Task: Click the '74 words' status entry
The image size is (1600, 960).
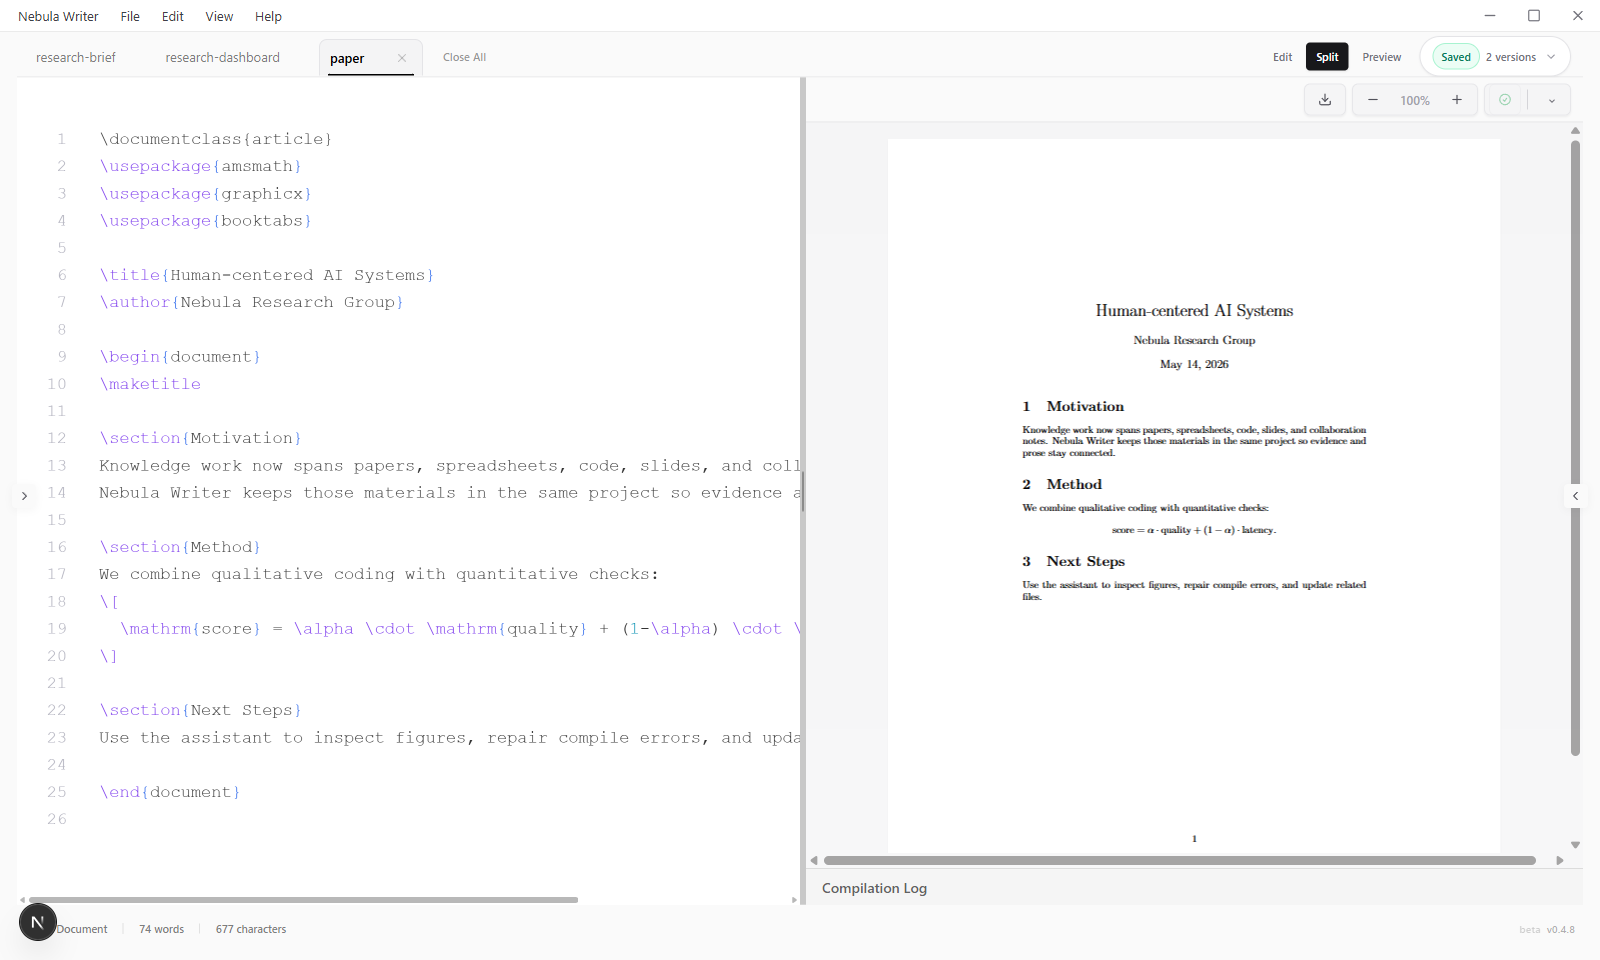Action: [161, 929]
